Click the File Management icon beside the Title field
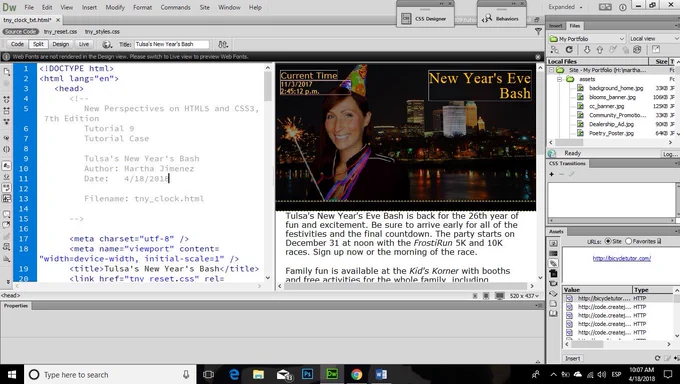Screen dimensions: 680x384 (223, 44)
